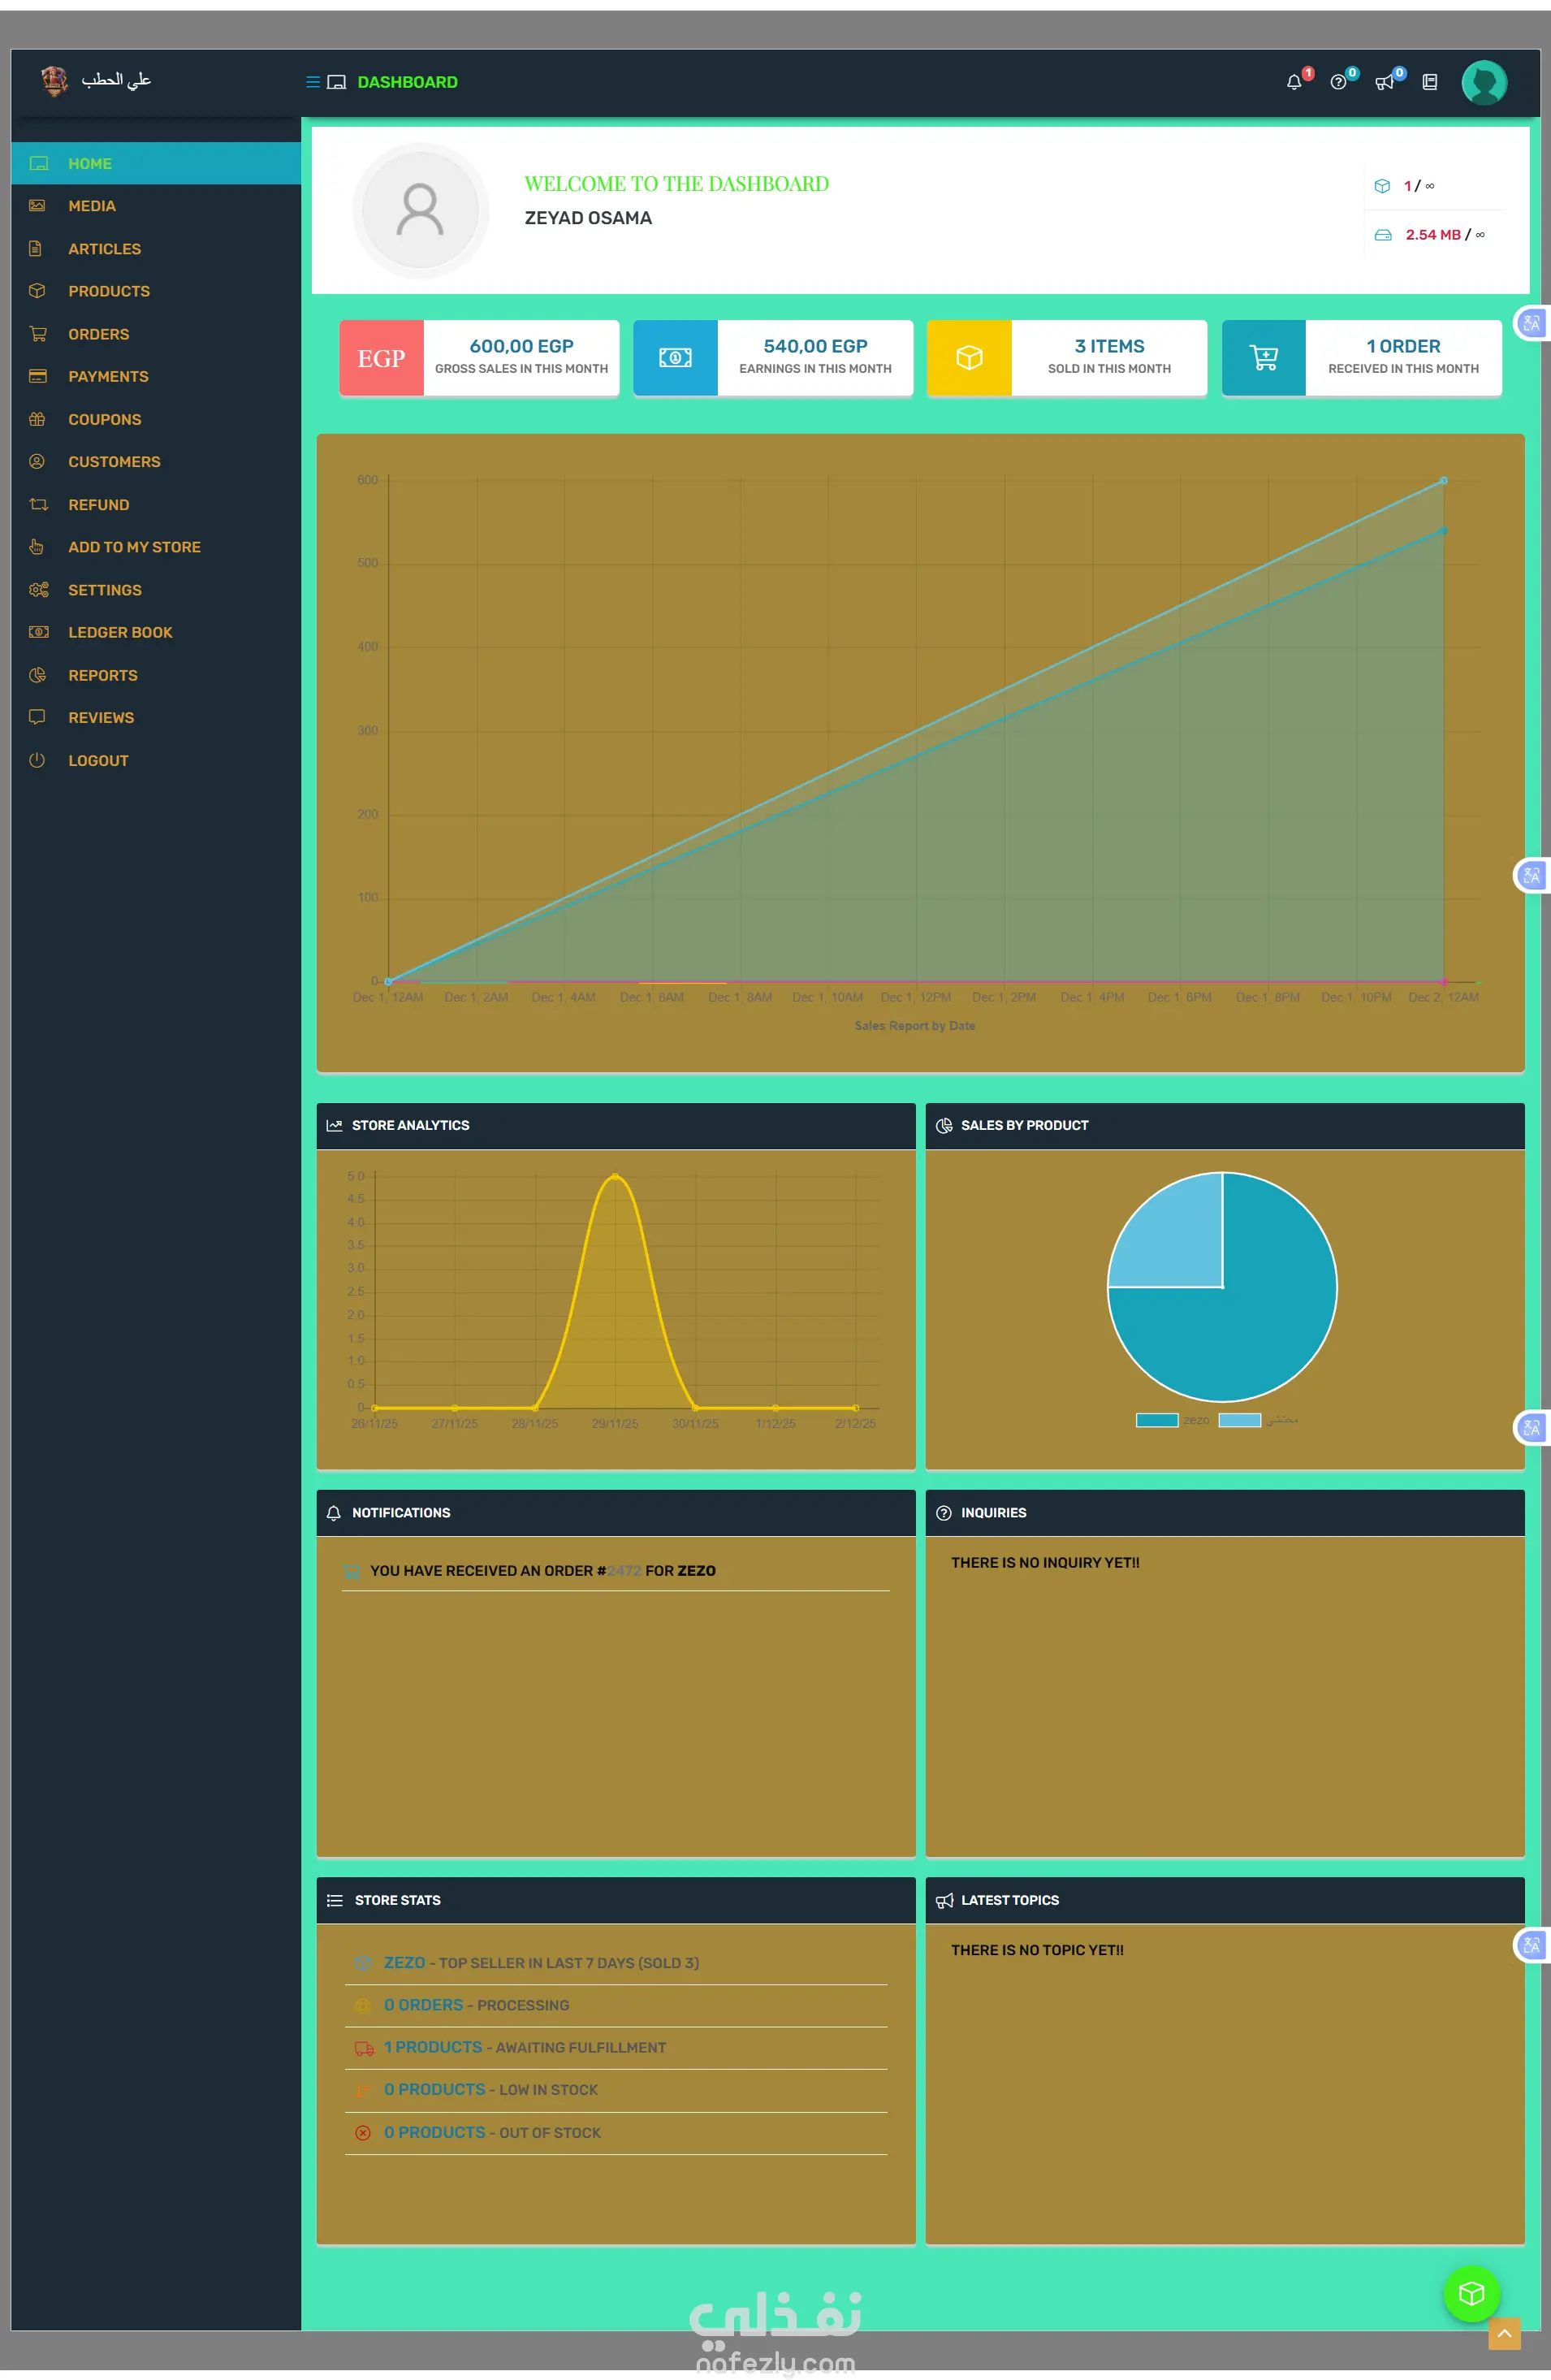Toggle the sidebar with the hamburger icon
Image resolution: width=1551 pixels, height=2380 pixels.
(313, 82)
